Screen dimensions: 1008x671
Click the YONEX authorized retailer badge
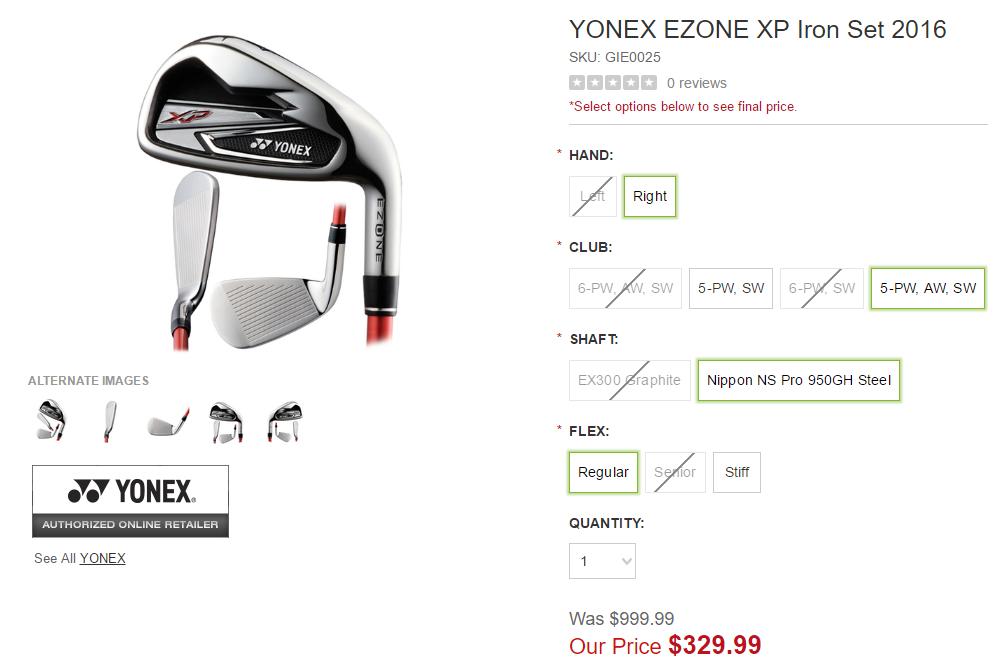[130, 501]
